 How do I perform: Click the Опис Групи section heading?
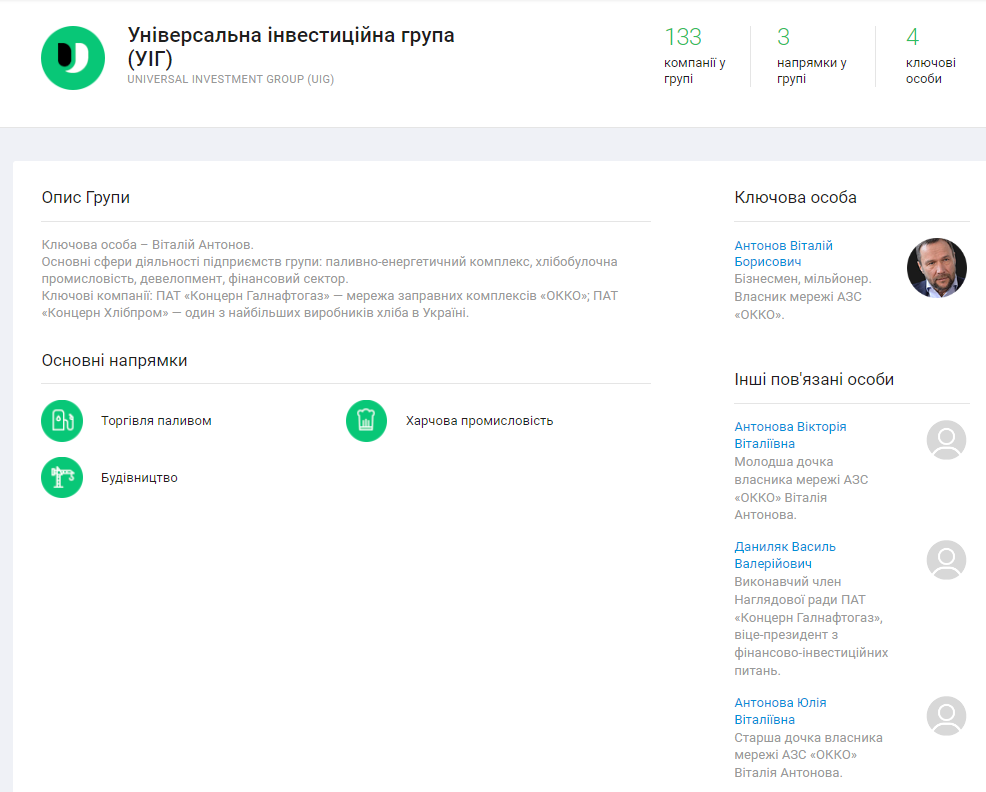coord(86,197)
